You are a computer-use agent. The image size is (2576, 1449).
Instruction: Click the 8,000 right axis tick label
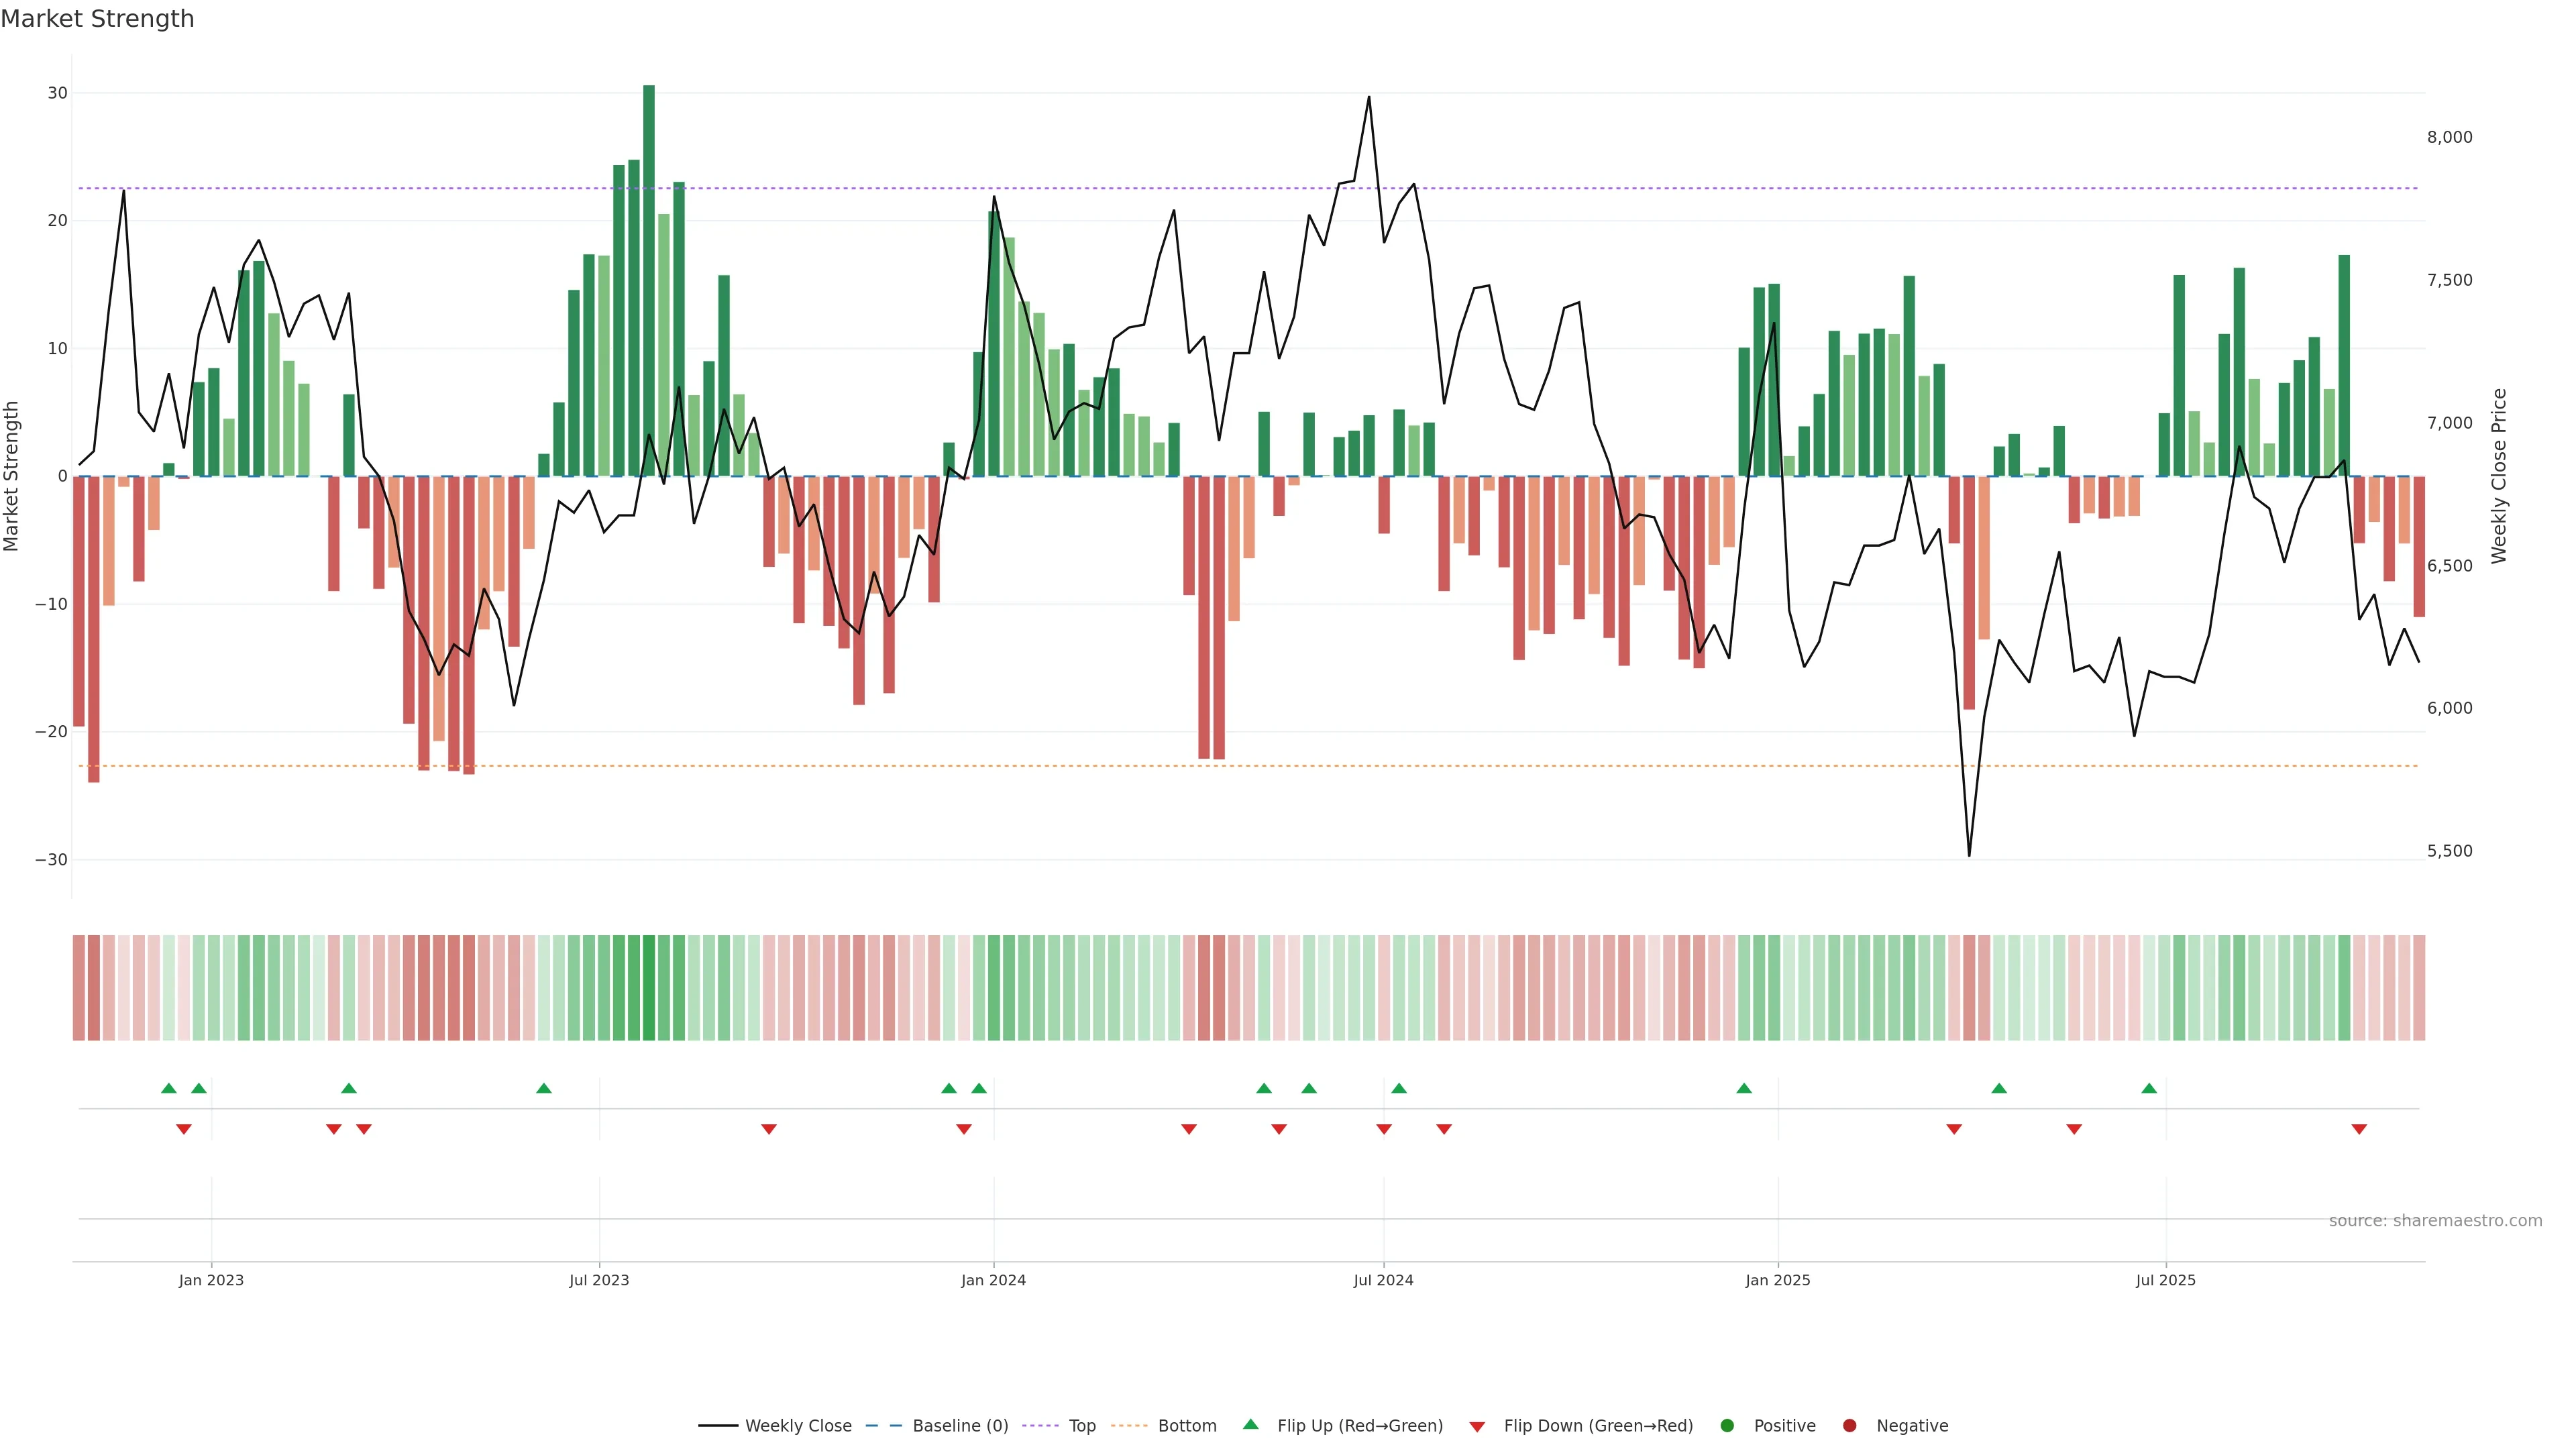click(x=2449, y=138)
